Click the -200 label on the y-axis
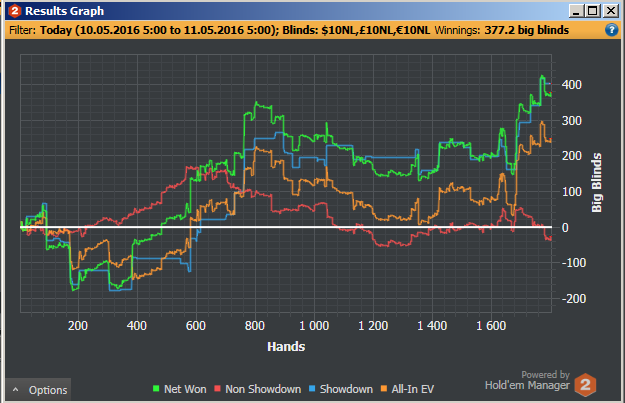 [x=574, y=299]
